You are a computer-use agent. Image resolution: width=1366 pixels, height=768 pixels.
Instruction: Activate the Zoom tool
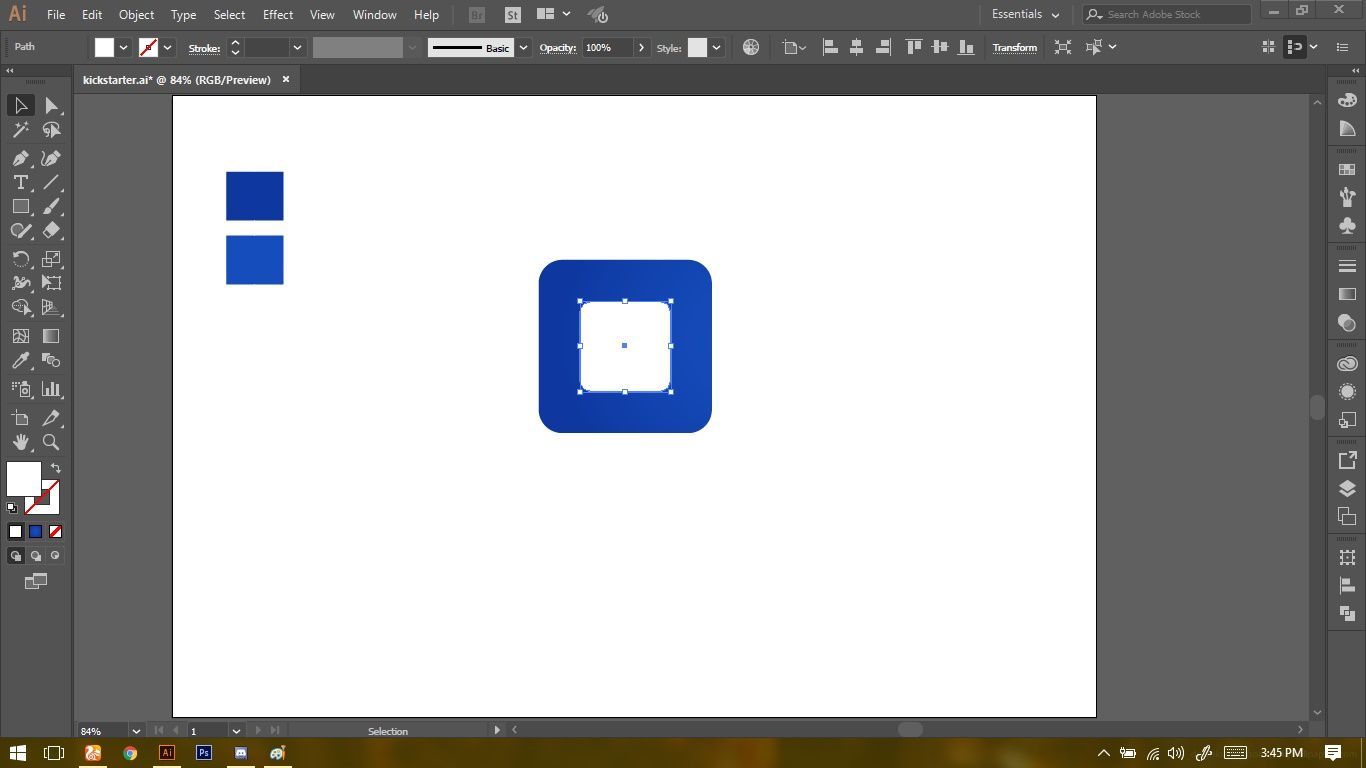click(51, 442)
